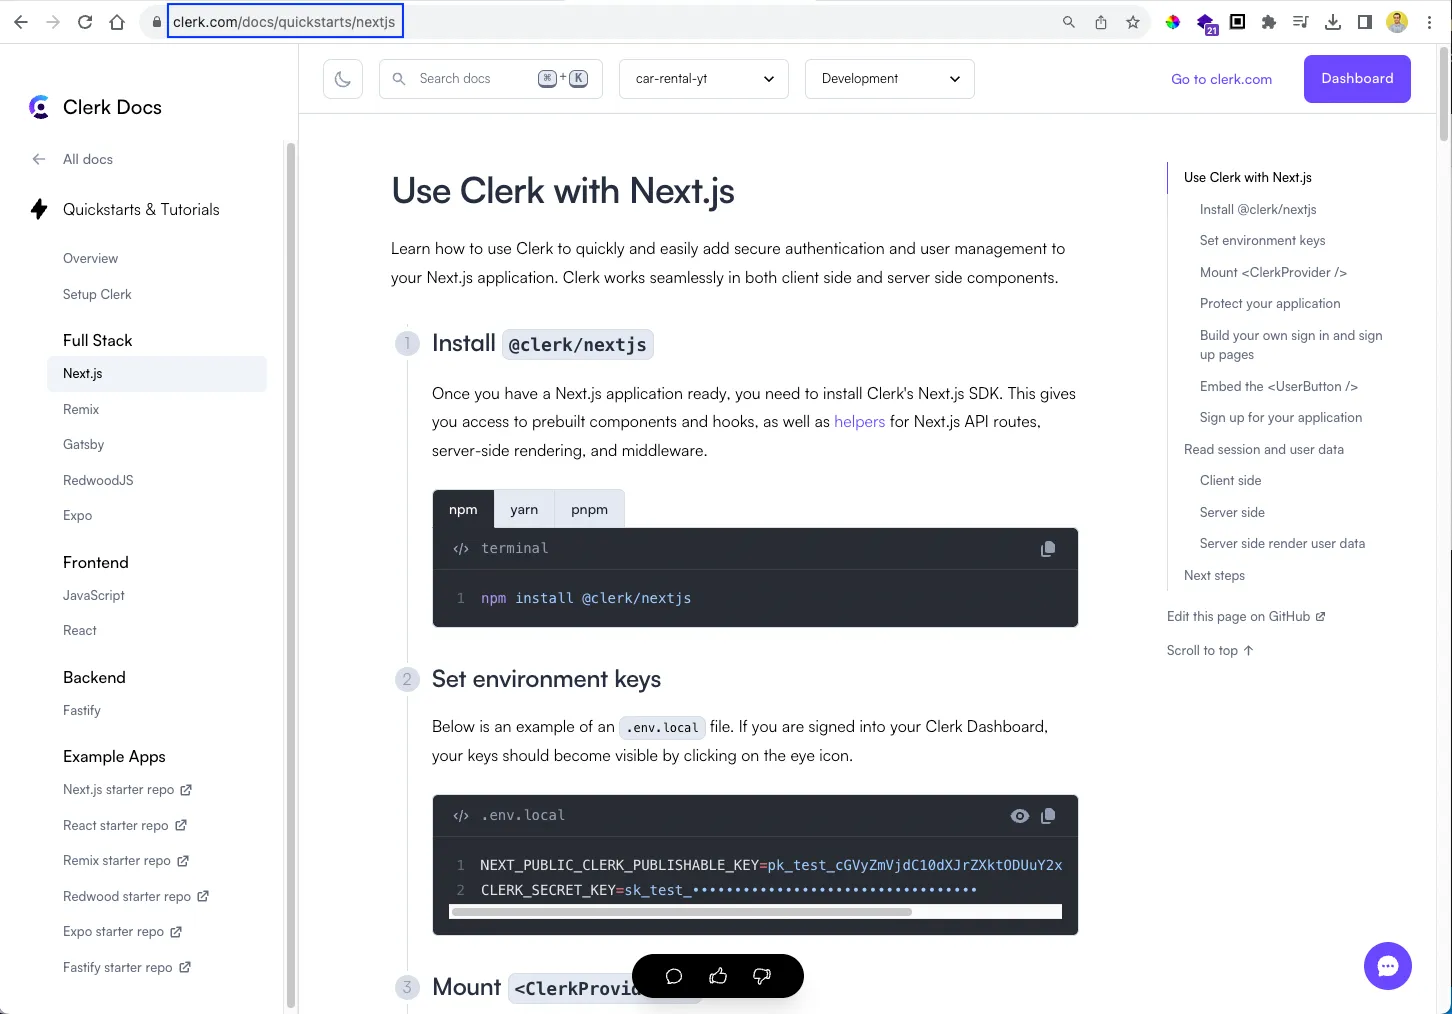Open Remix starter repo link

pyautogui.click(x=126, y=860)
